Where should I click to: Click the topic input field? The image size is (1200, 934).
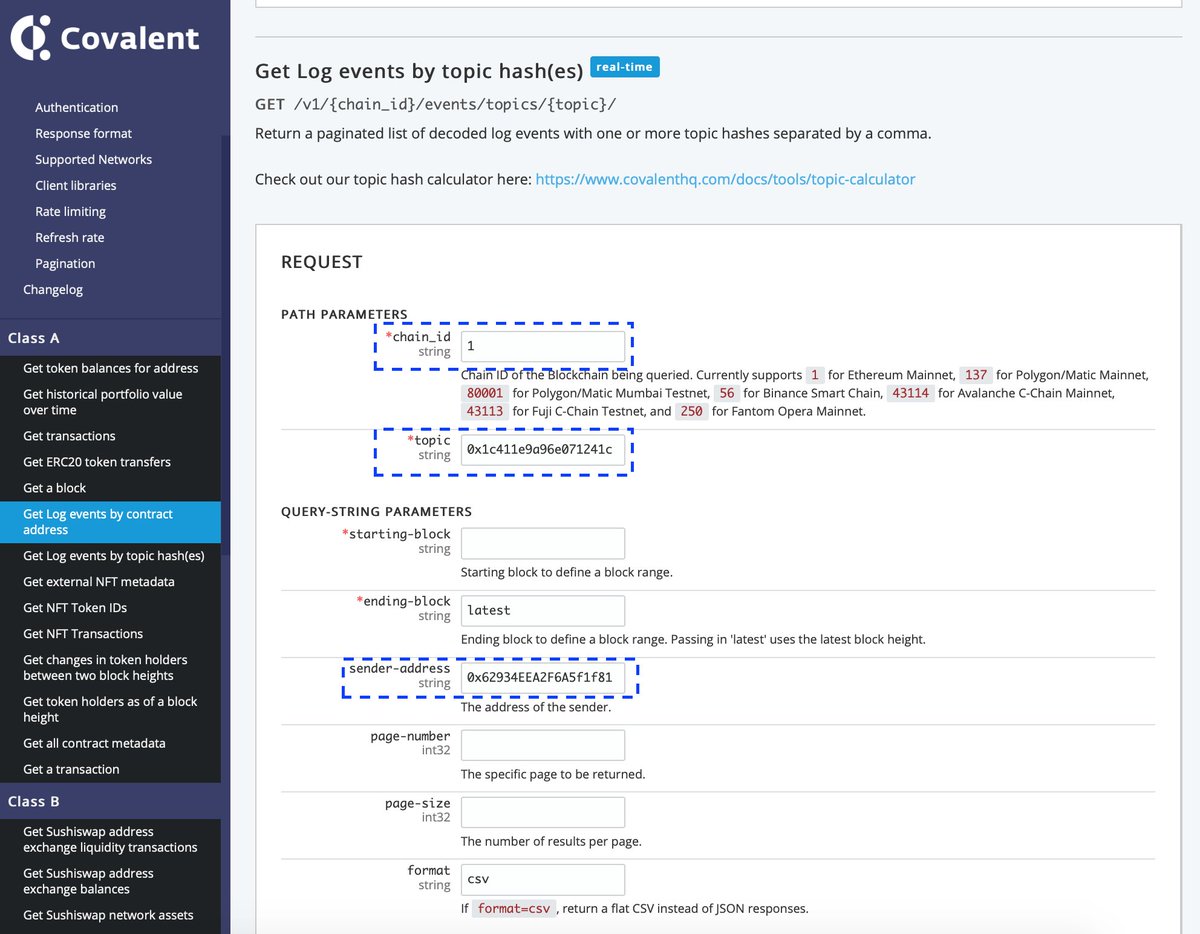(543, 451)
